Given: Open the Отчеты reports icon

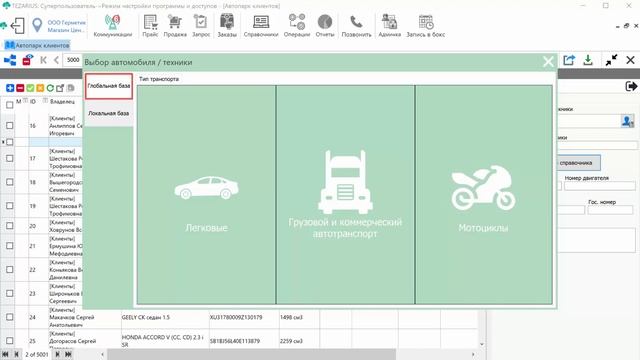Looking at the screenshot, I should (x=325, y=26).
